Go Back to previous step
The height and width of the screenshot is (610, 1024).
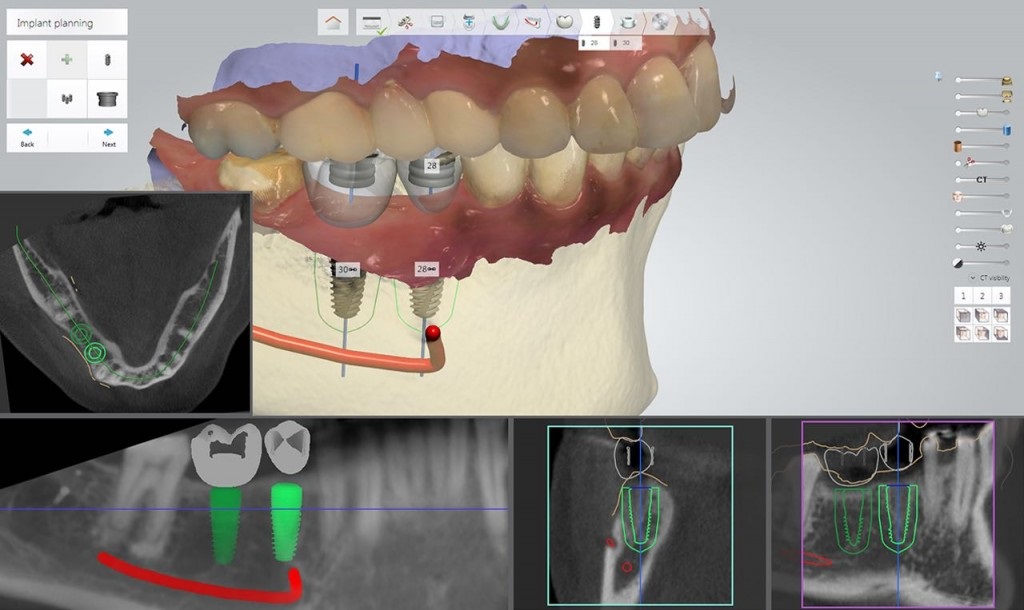tap(27, 138)
